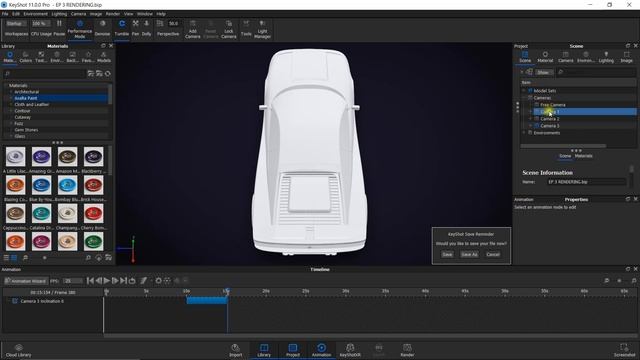Open the Library Favorites tab
This screenshot has width=640, height=360.
88,57
